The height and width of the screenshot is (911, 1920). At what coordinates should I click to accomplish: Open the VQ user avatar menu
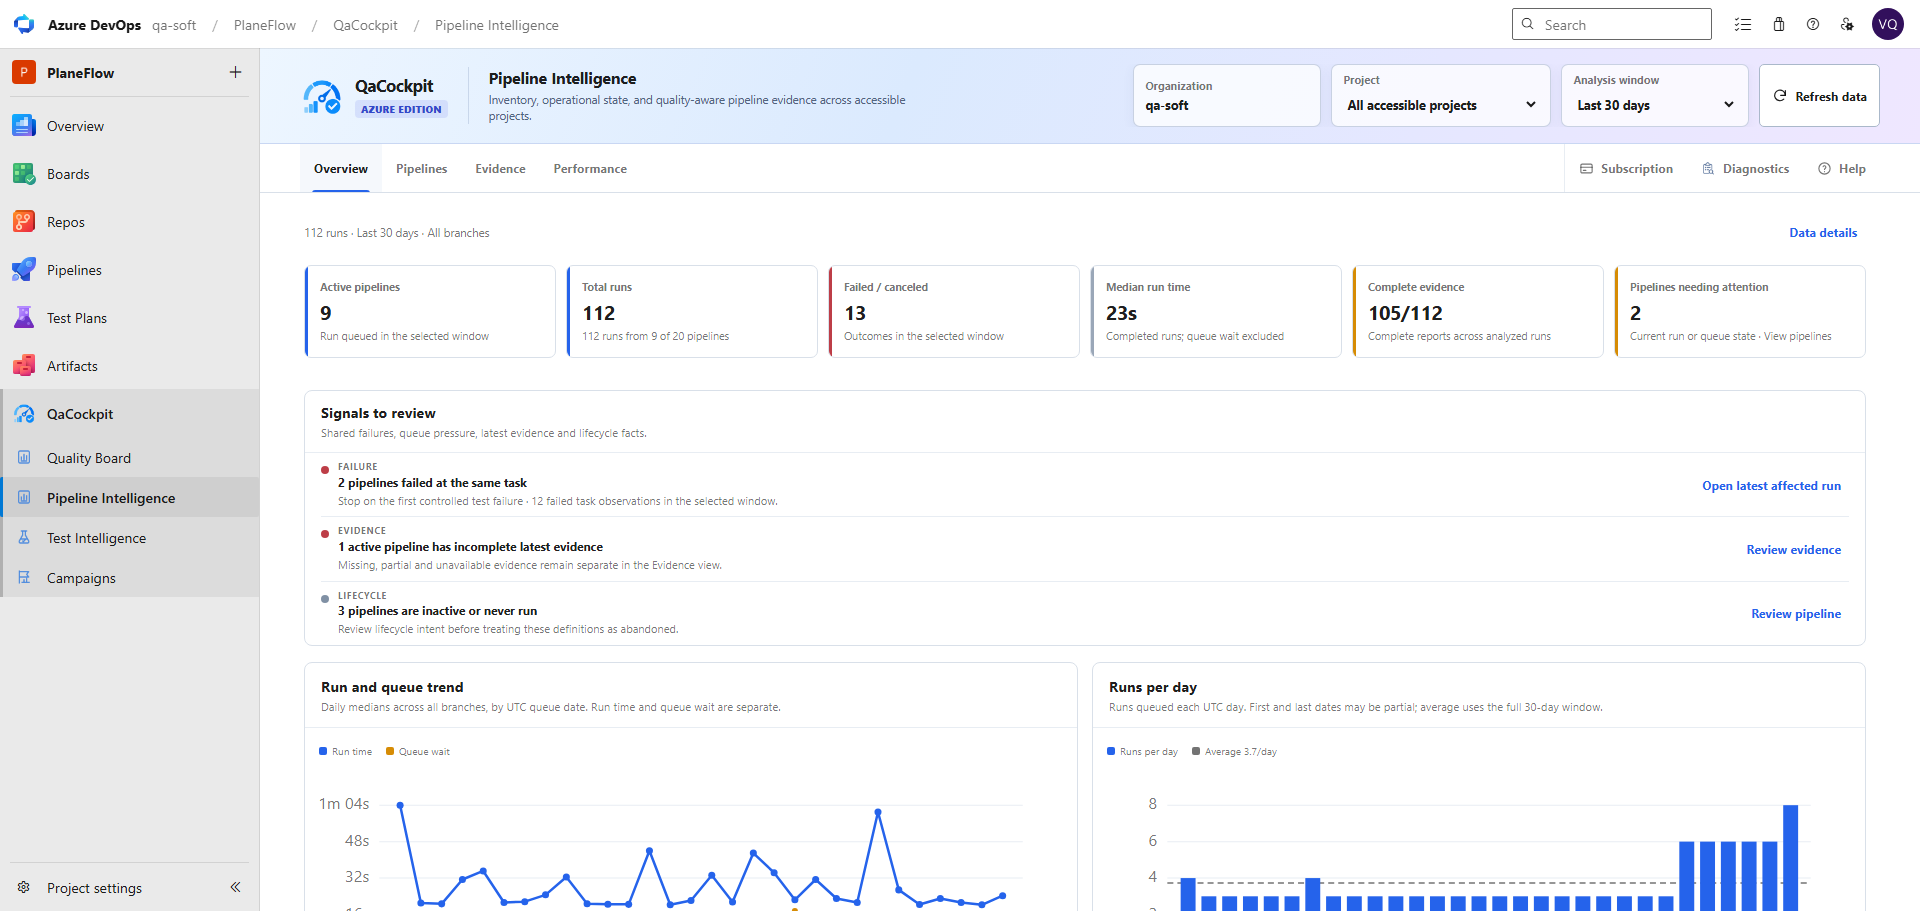(x=1888, y=24)
